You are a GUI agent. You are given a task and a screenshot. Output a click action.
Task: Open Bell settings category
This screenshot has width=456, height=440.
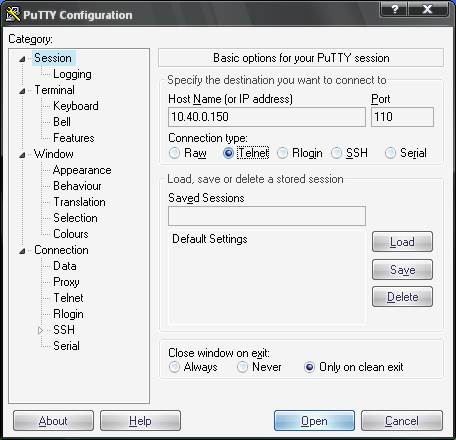tap(62, 122)
